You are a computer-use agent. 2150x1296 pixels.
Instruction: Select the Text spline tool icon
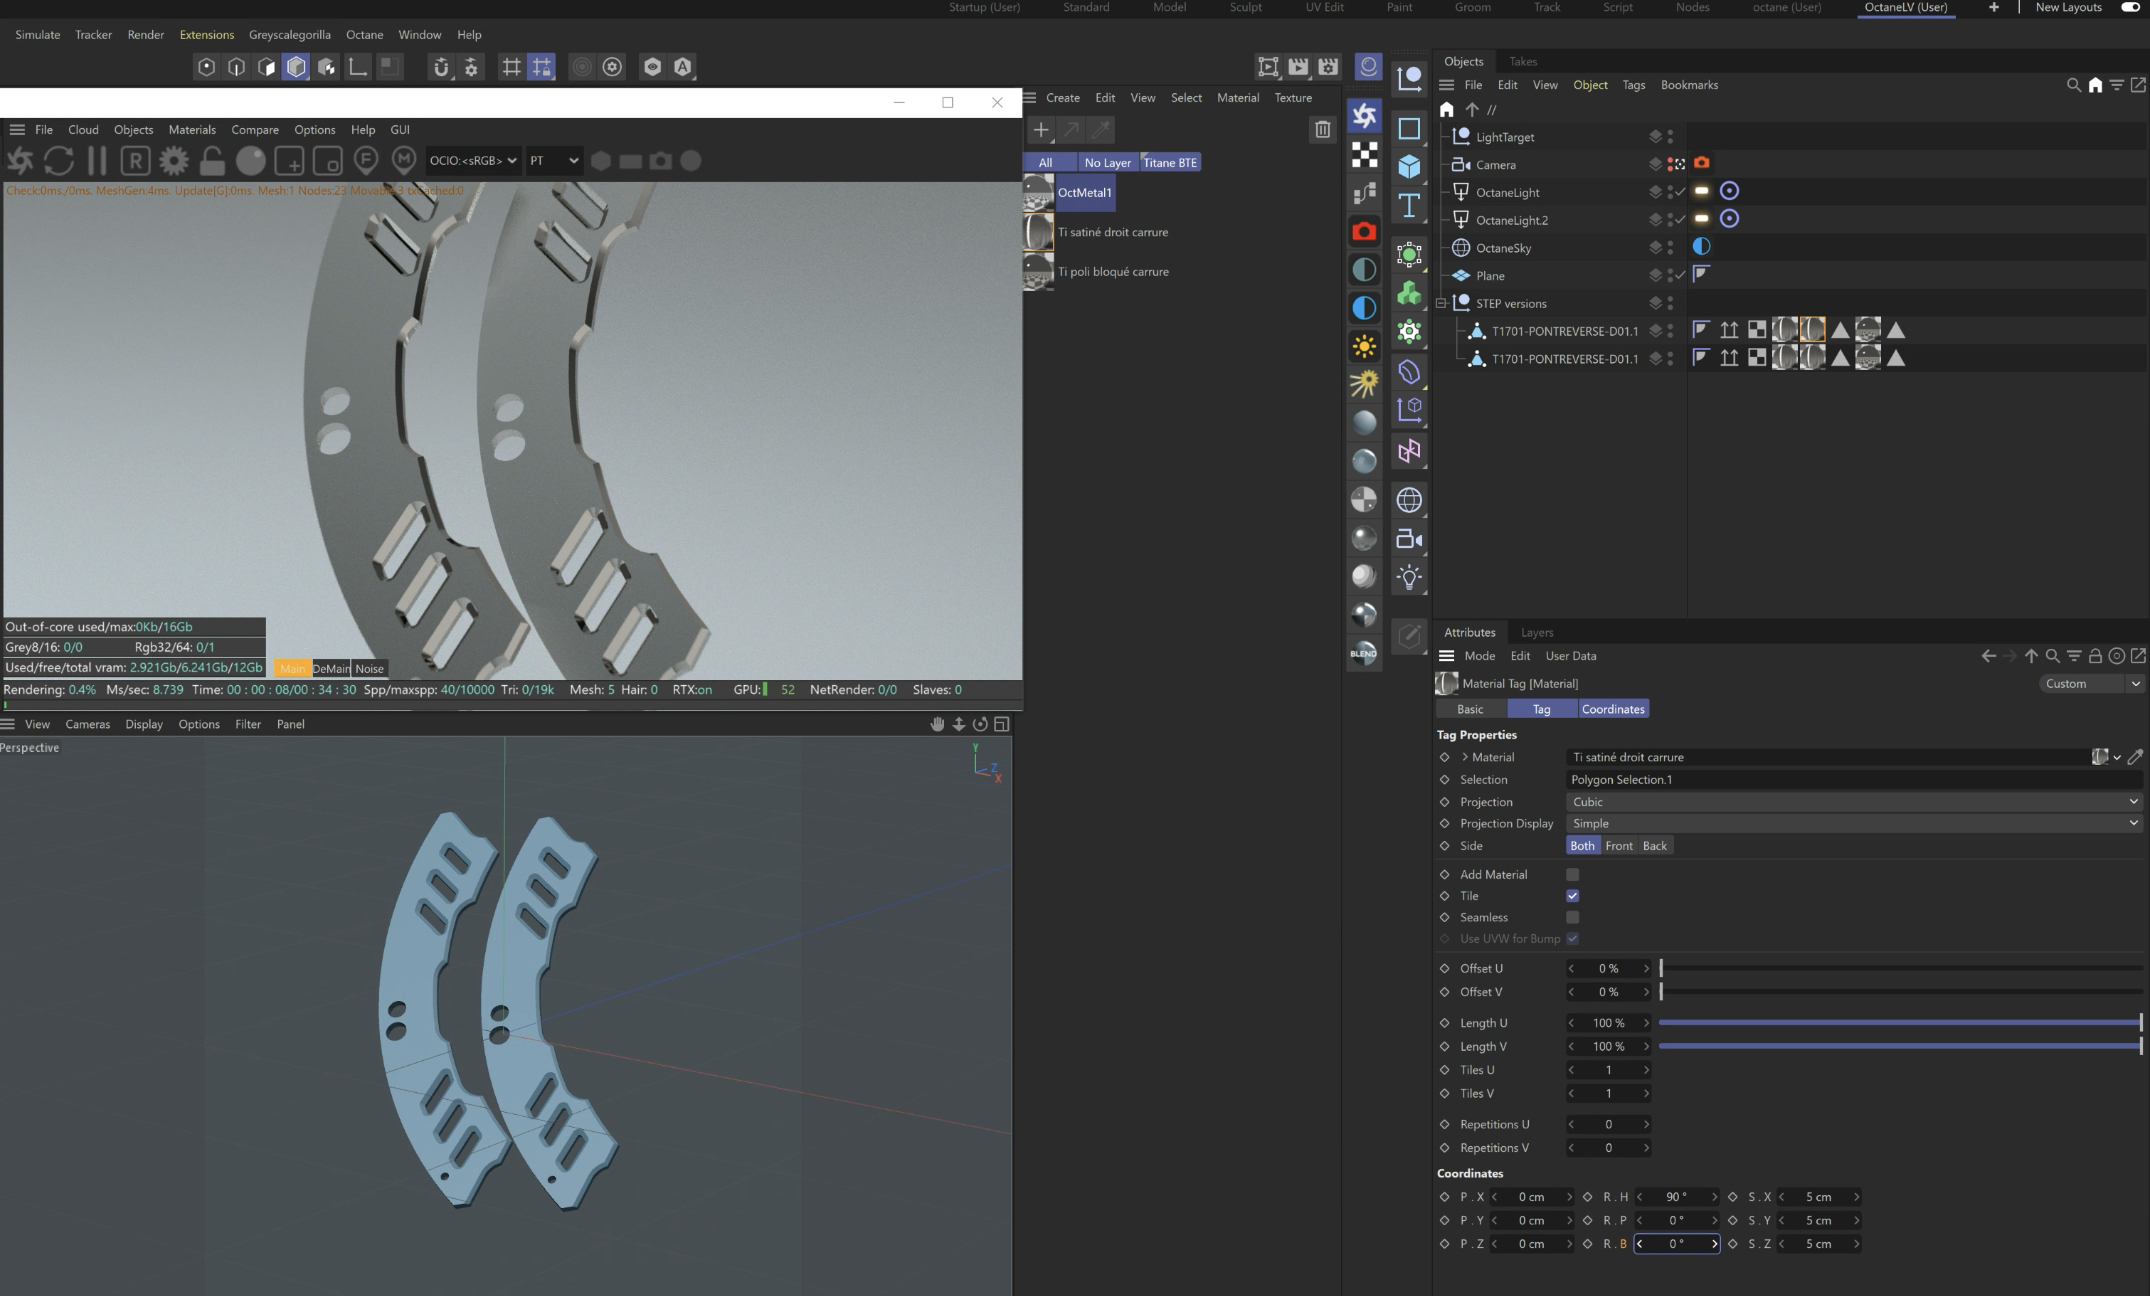click(x=1409, y=205)
